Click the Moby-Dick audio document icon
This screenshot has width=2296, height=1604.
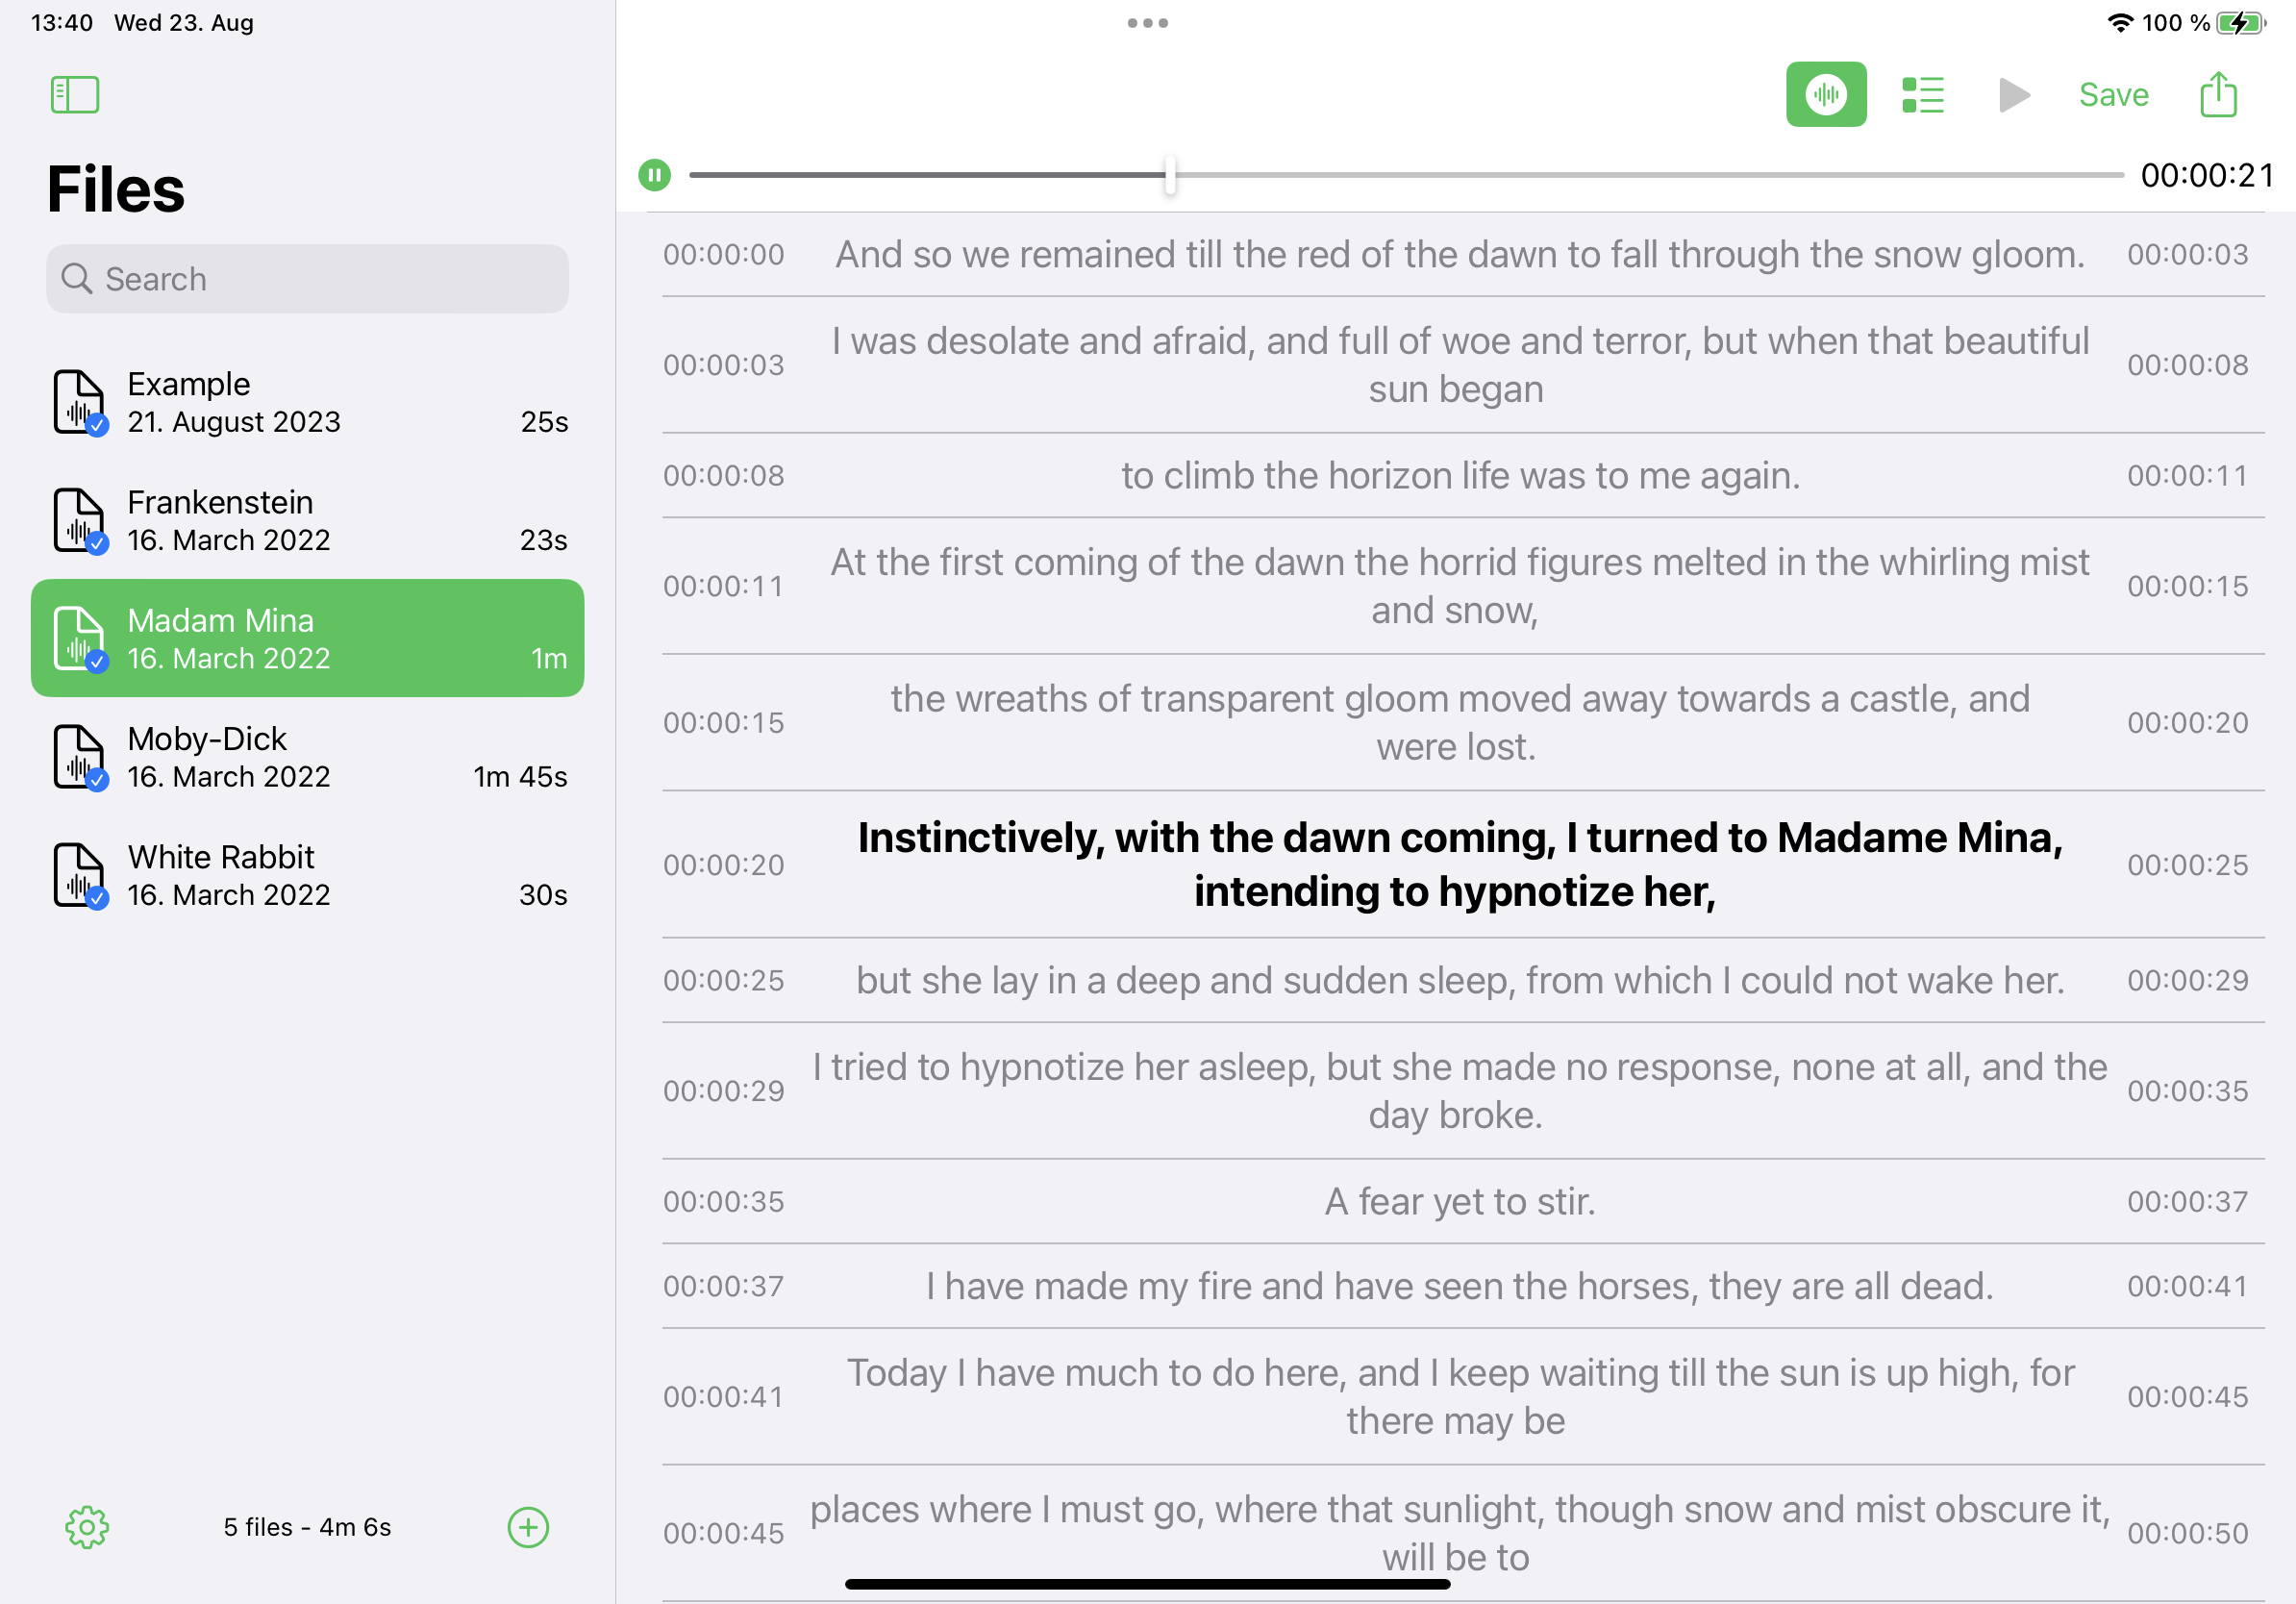[80, 757]
